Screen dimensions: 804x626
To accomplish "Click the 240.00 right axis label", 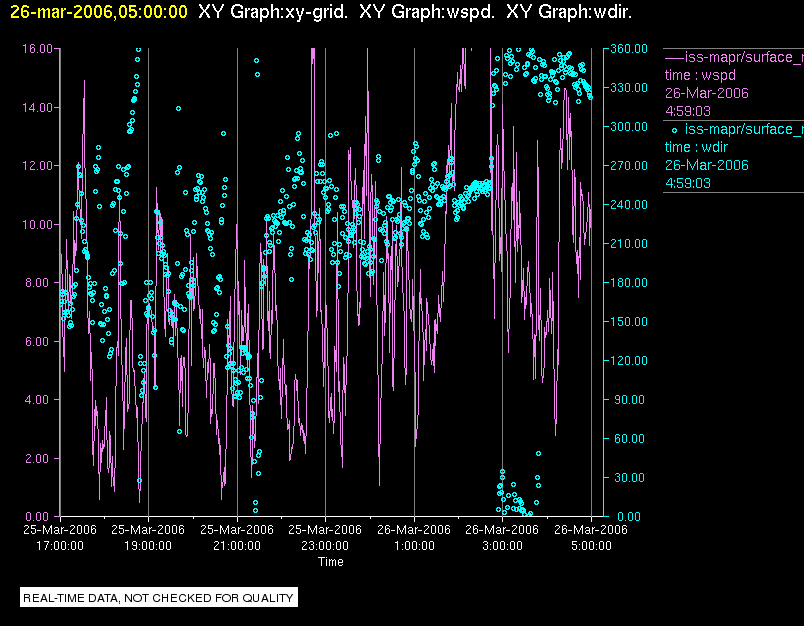I will pos(629,205).
